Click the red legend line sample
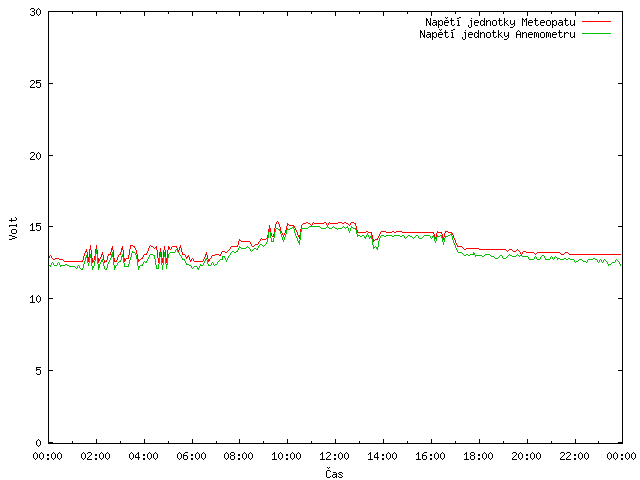The image size is (640, 480). coord(596,21)
